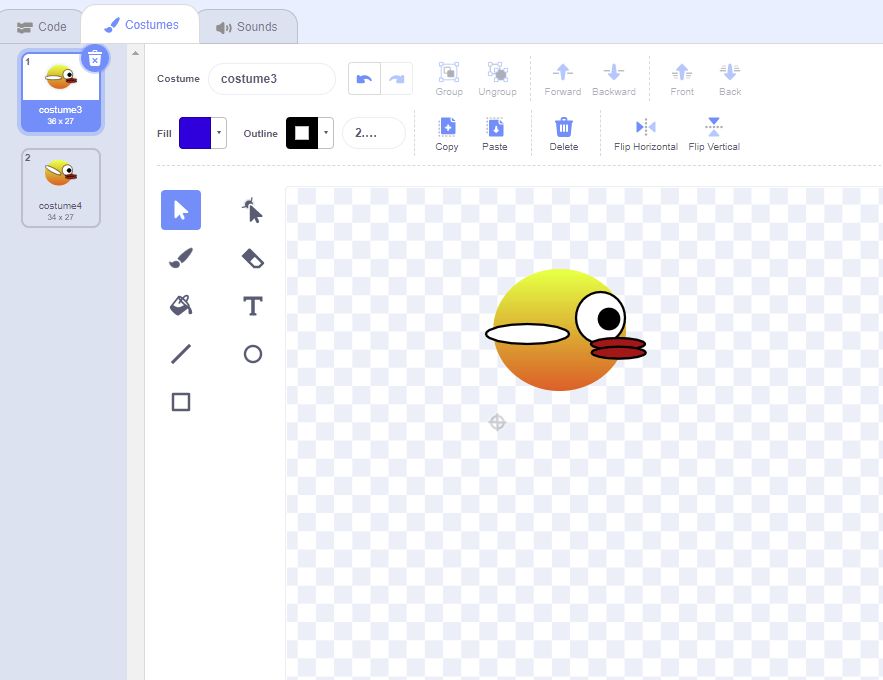883x680 pixels.
Task: Click the bird's white wing shape
Action: coord(528,334)
